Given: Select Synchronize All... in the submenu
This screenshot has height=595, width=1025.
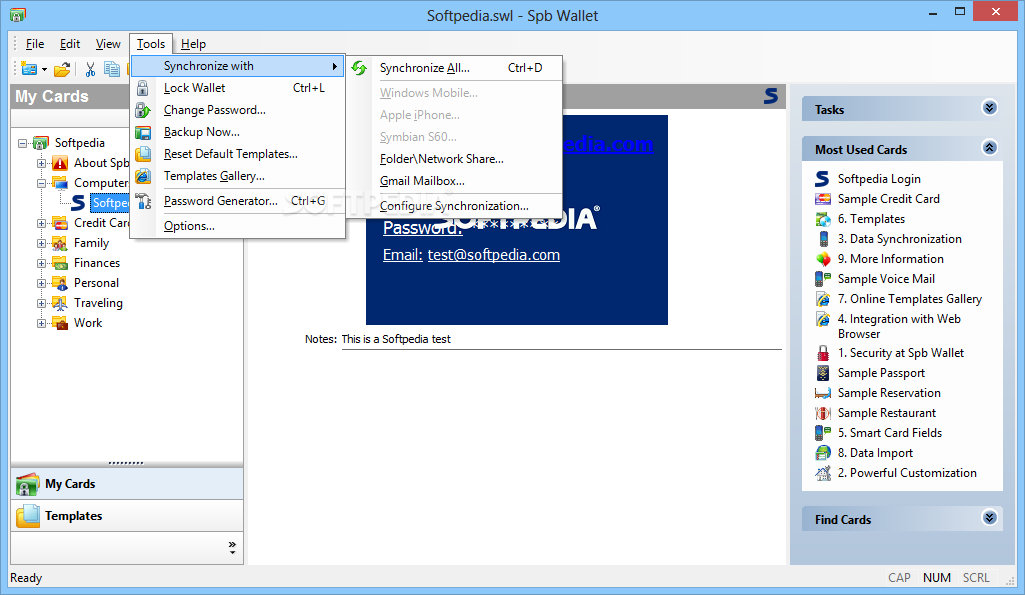Looking at the screenshot, I should pyautogui.click(x=454, y=68).
